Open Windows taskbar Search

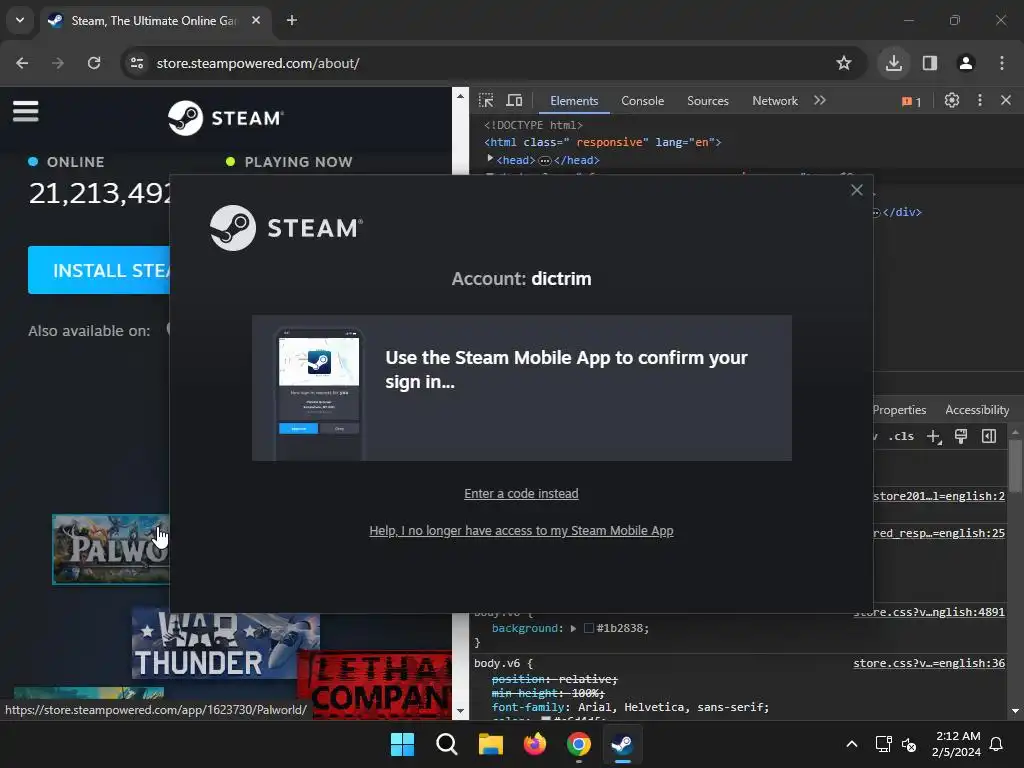[447, 744]
